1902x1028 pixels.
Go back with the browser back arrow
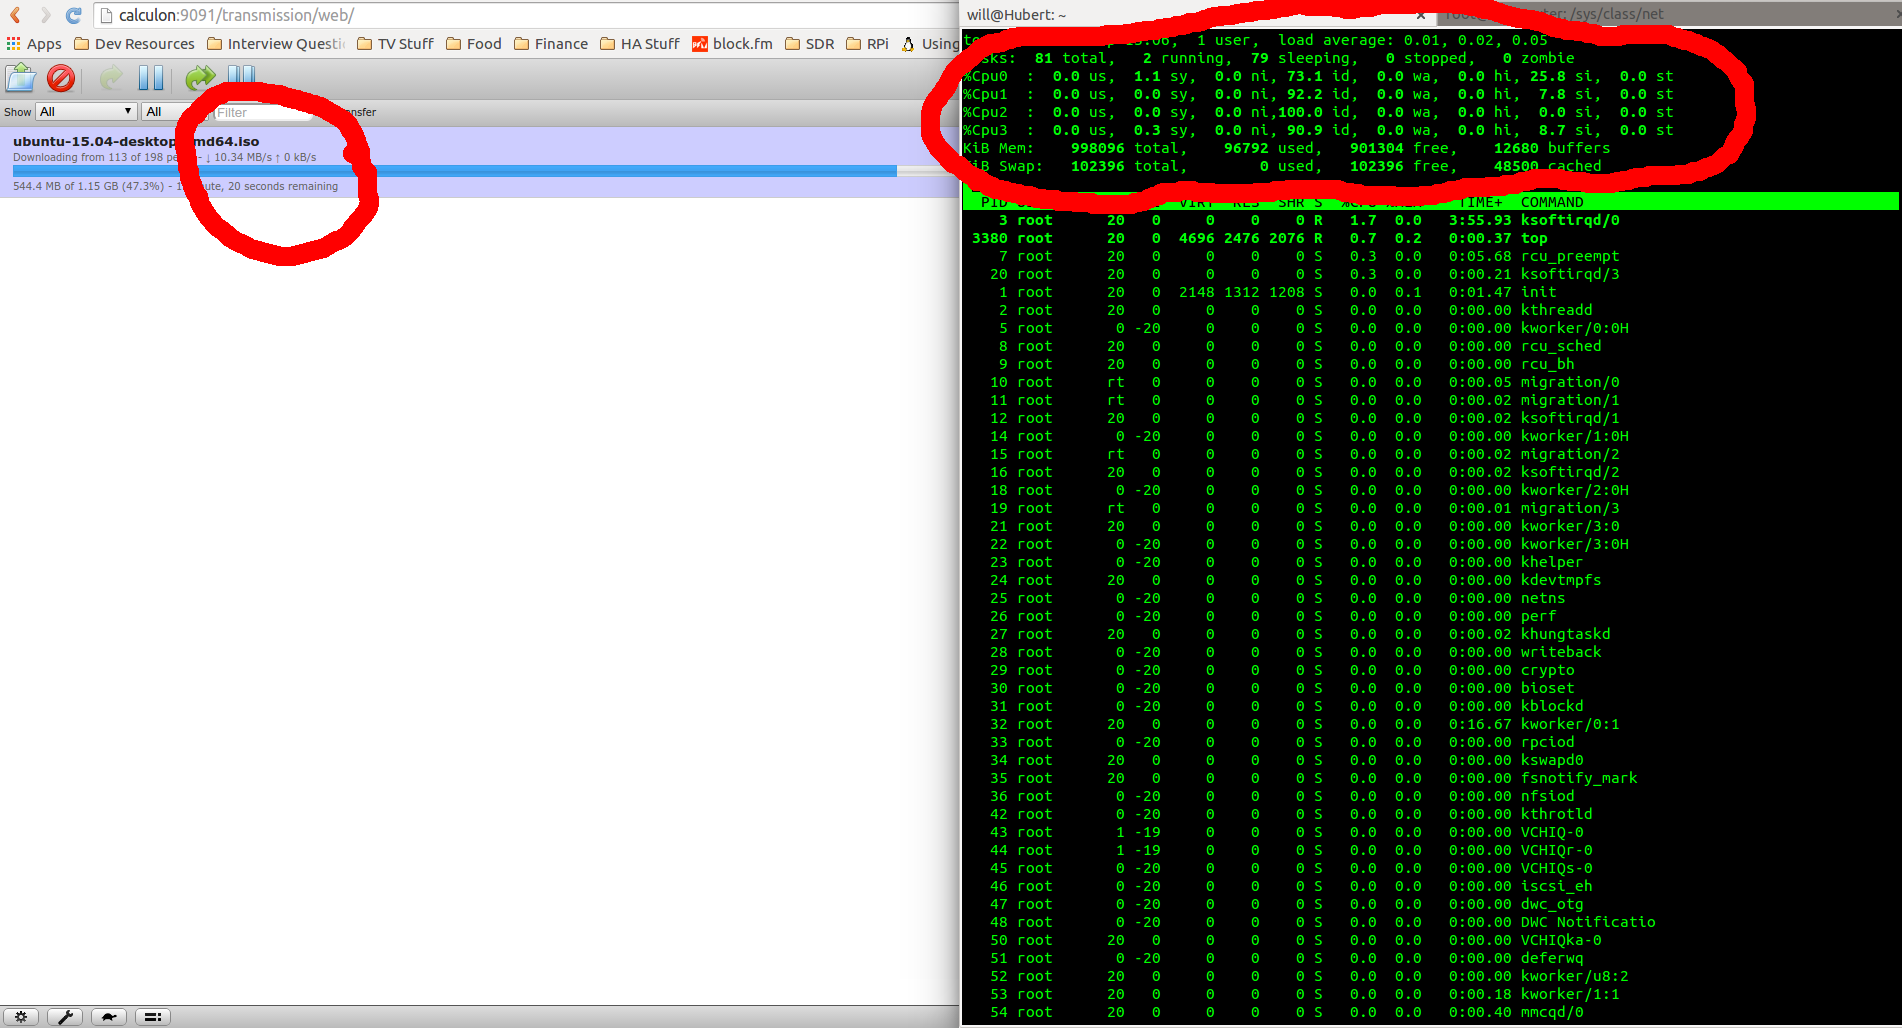16,15
